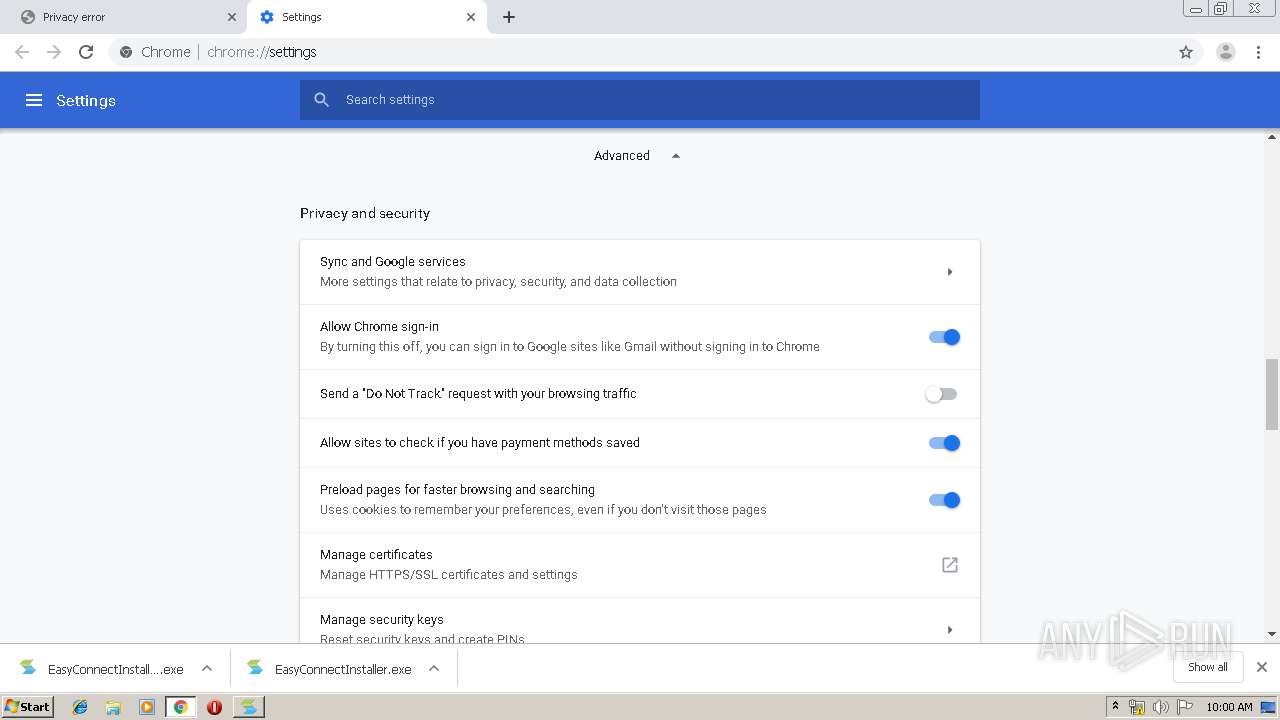
Task: Click the taskbar clock showing 10:00 AM
Action: click(1229, 707)
